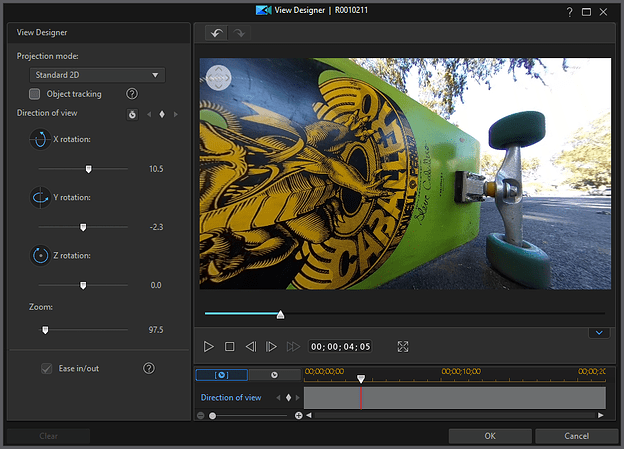Click the Zoom value 97.5

coord(156,330)
